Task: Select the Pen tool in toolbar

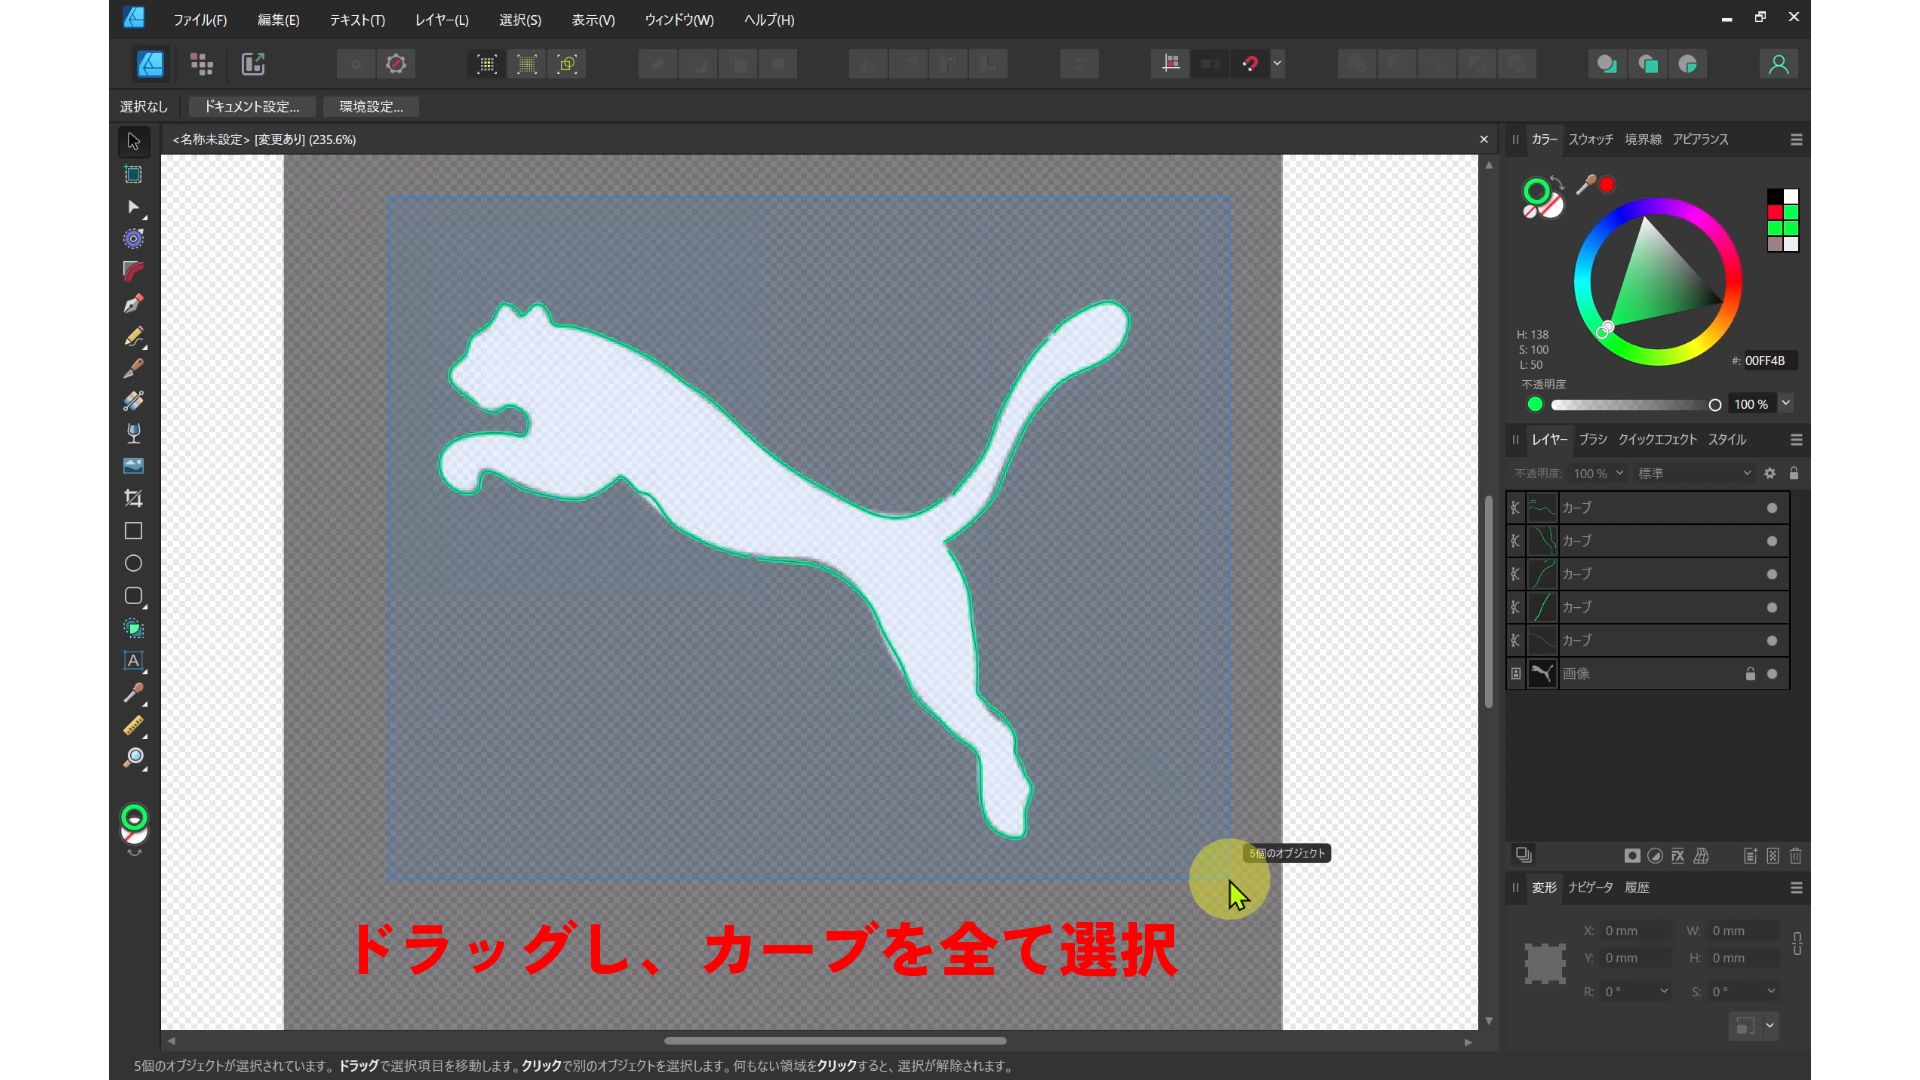Action: pos(133,303)
